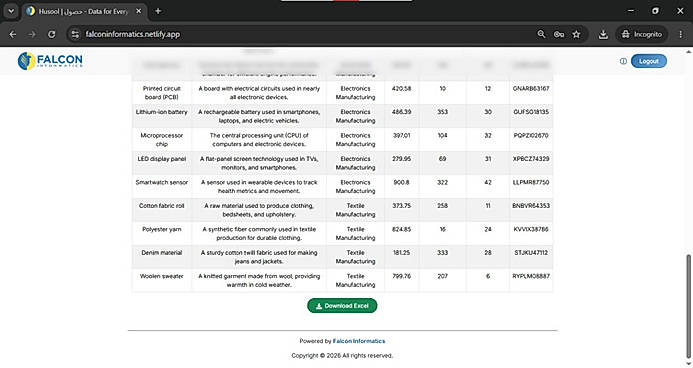
Task: Click code GNARB63167
Action: point(531,88)
